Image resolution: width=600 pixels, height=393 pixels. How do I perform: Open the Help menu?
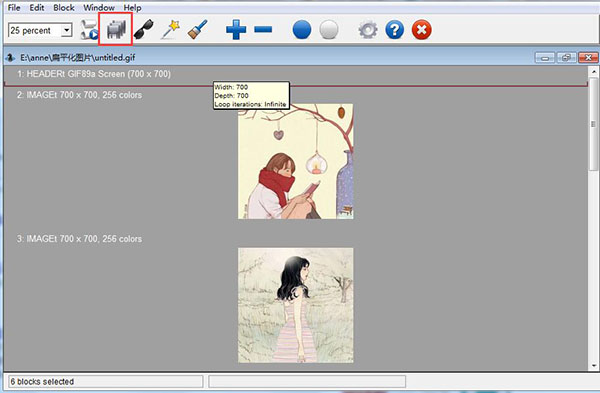click(132, 8)
